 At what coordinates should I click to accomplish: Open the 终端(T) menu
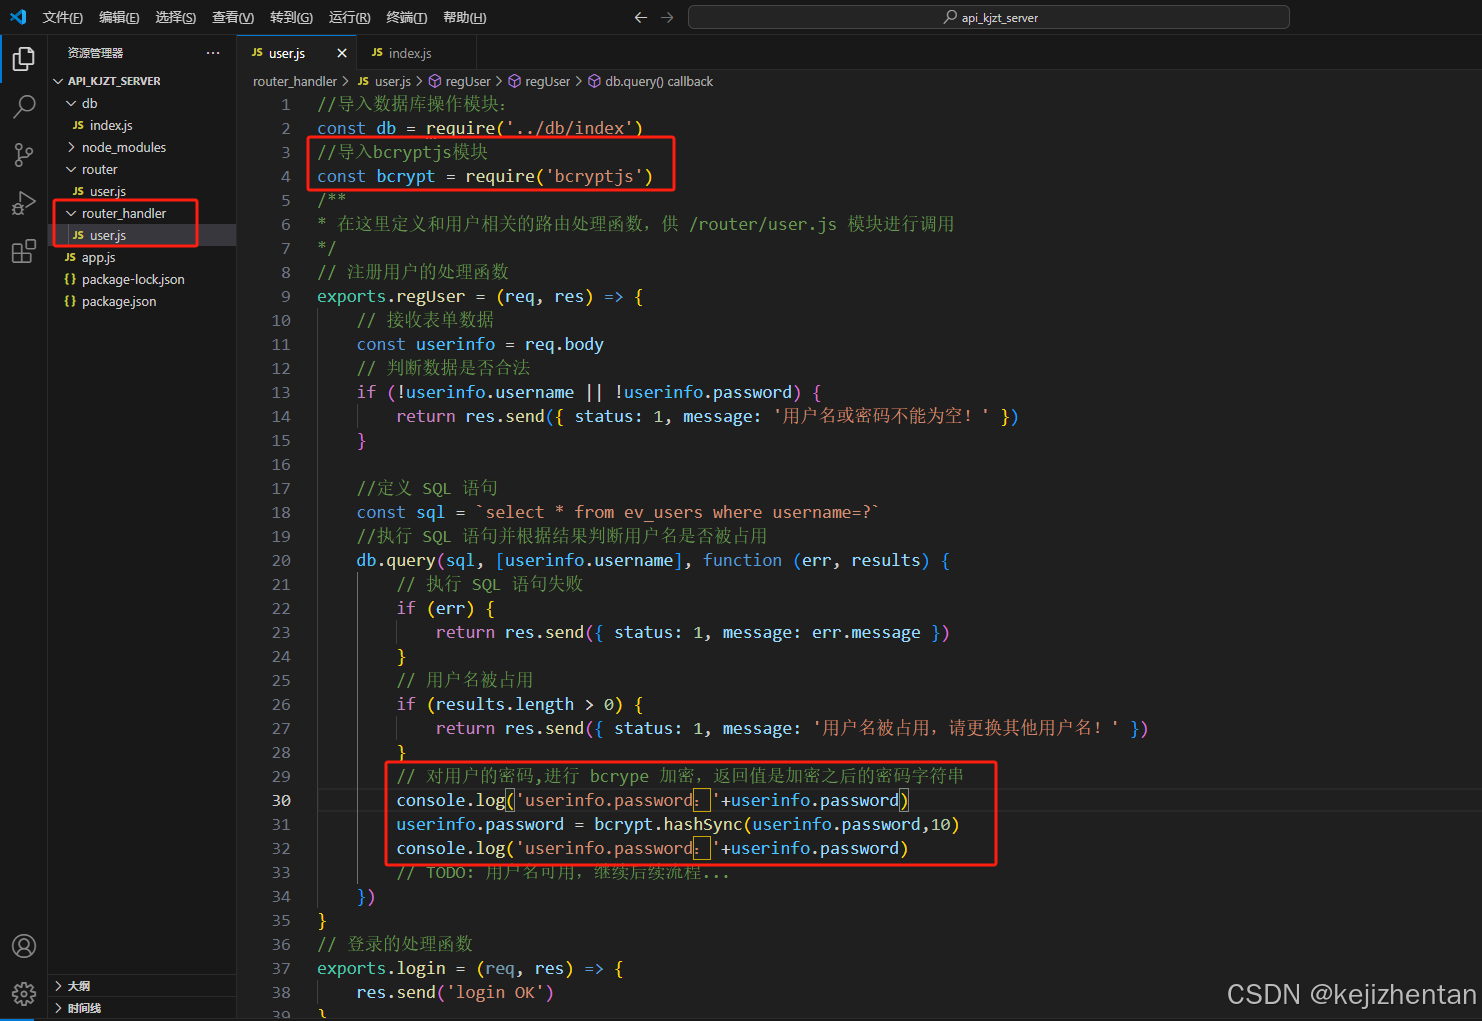point(406,17)
